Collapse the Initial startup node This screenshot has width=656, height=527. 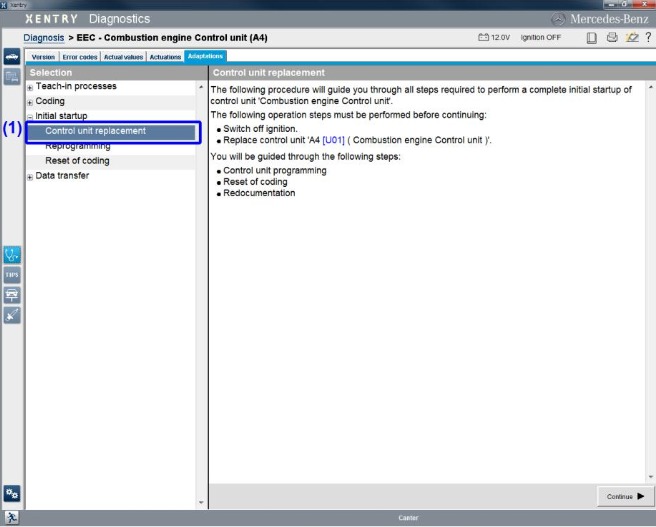pyautogui.click(x=30, y=117)
